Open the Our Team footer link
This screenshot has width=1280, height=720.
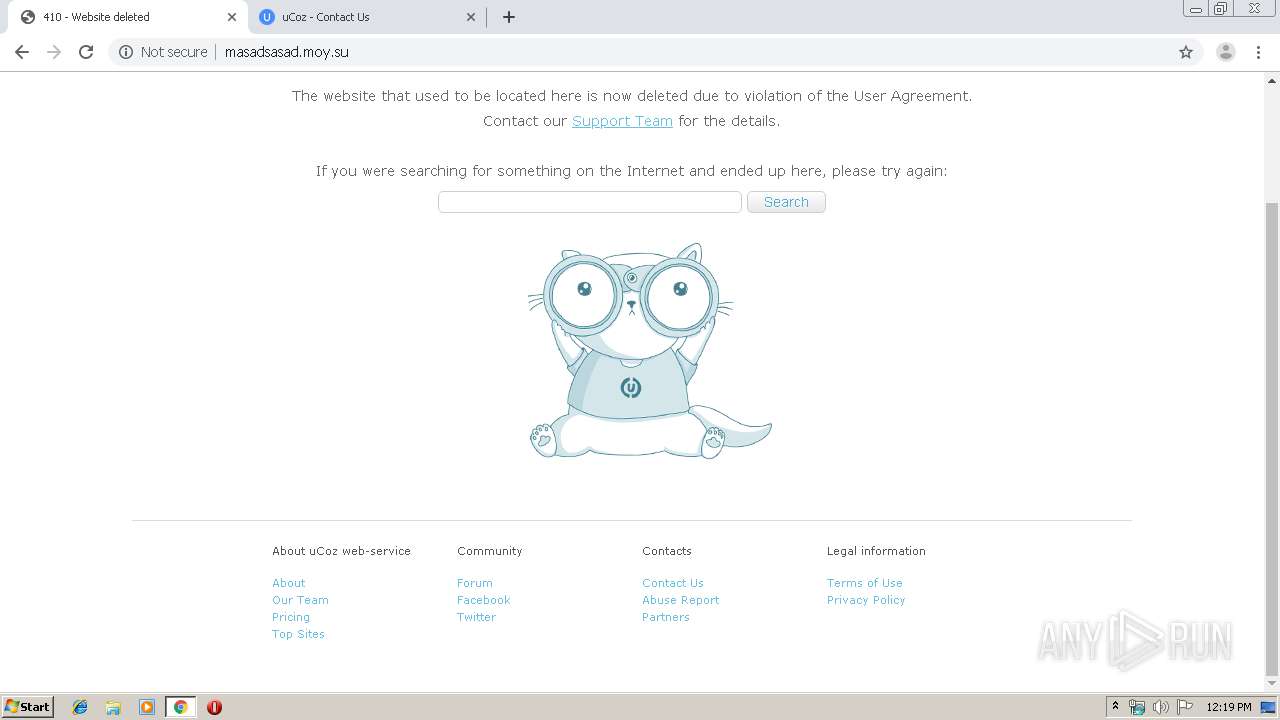pyautogui.click(x=300, y=600)
